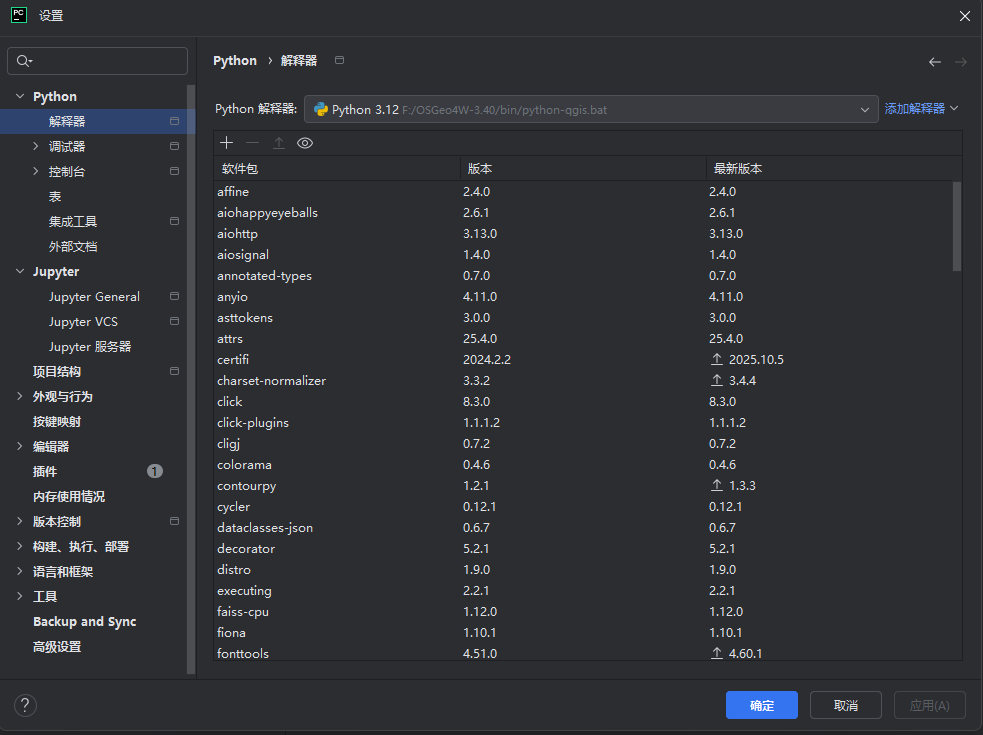Viewport: 983px width, 735px height.
Task: Toggle the eye icon showing early releases
Action: point(305,143)
